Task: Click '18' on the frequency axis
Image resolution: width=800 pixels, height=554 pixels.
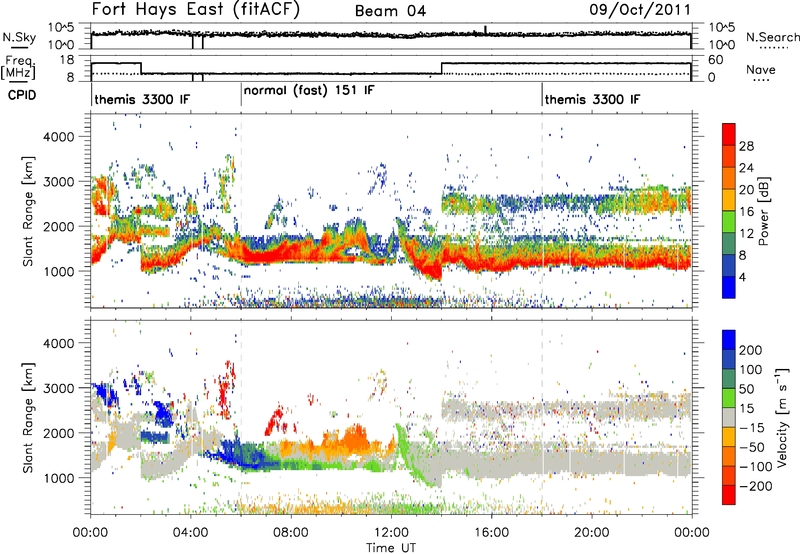Action: click(67, 60)
